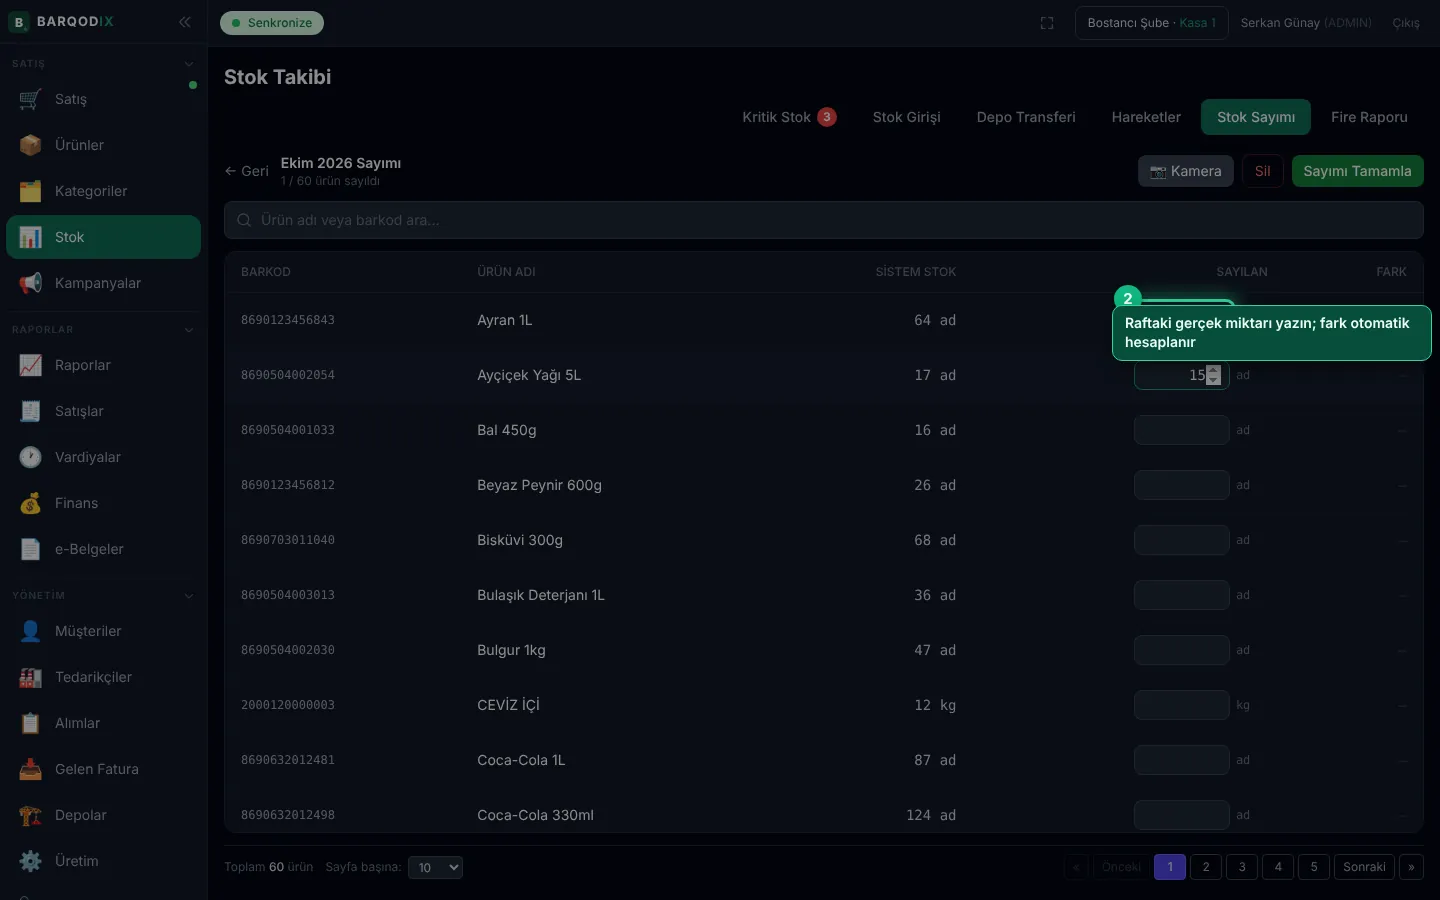Viewport: 1440px width, 900px height.
Task: Go back using the Geri link
Action: [247, 171]
